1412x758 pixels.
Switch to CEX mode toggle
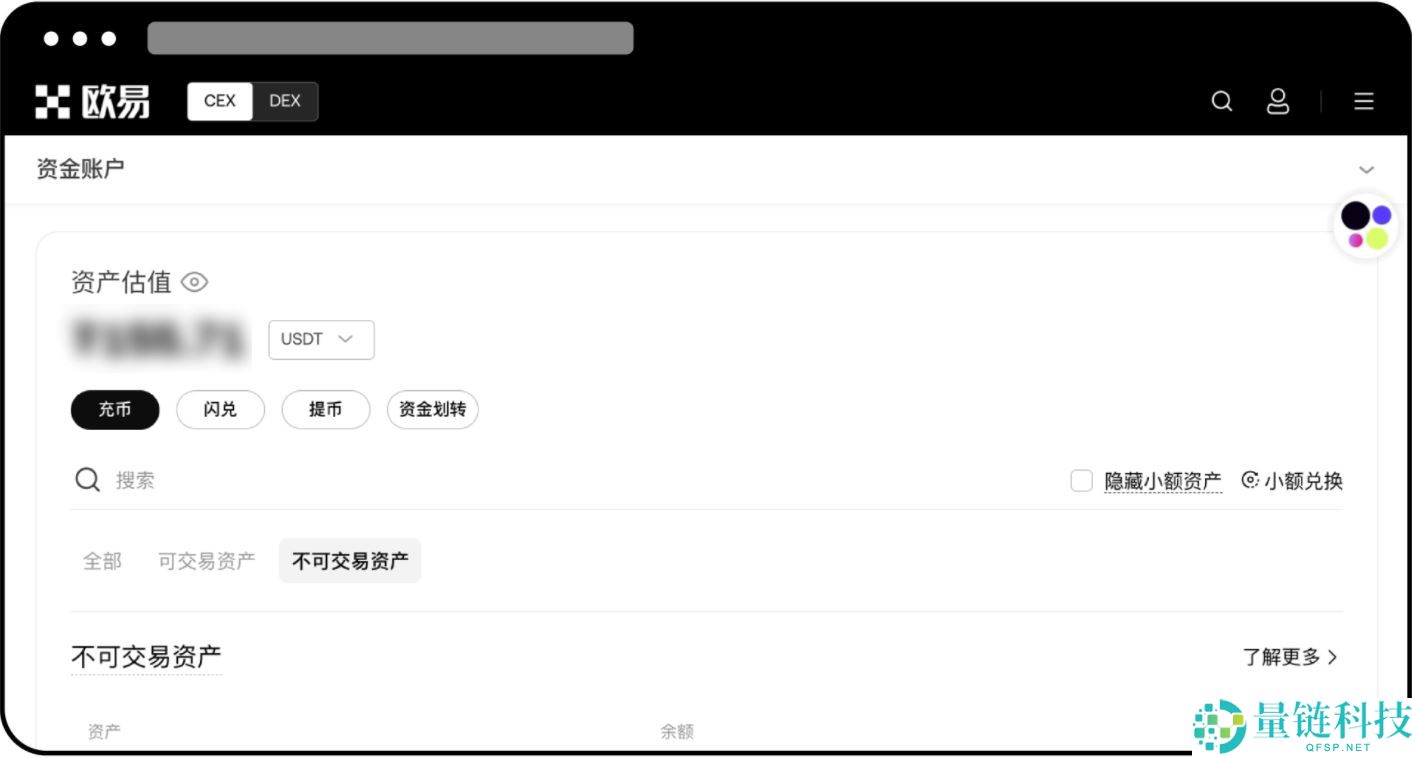pyautogui.click(x=220, y=101)
